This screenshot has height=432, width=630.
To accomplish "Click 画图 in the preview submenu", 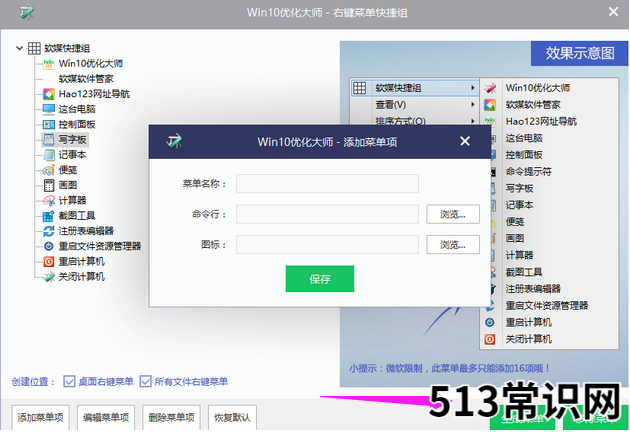I will [515, 239].
